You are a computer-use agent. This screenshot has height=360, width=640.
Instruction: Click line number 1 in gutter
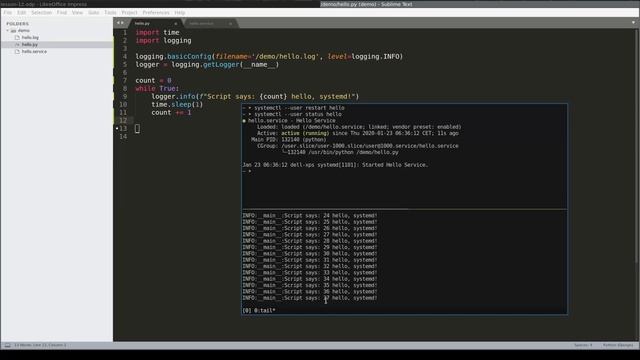click(x=125, y=33)
